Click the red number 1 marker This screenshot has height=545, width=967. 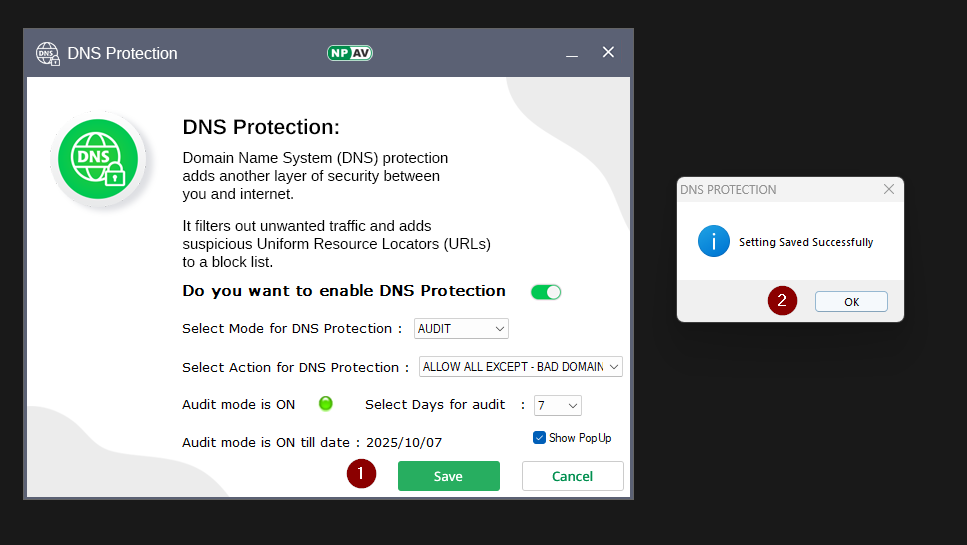pos(361,475)
